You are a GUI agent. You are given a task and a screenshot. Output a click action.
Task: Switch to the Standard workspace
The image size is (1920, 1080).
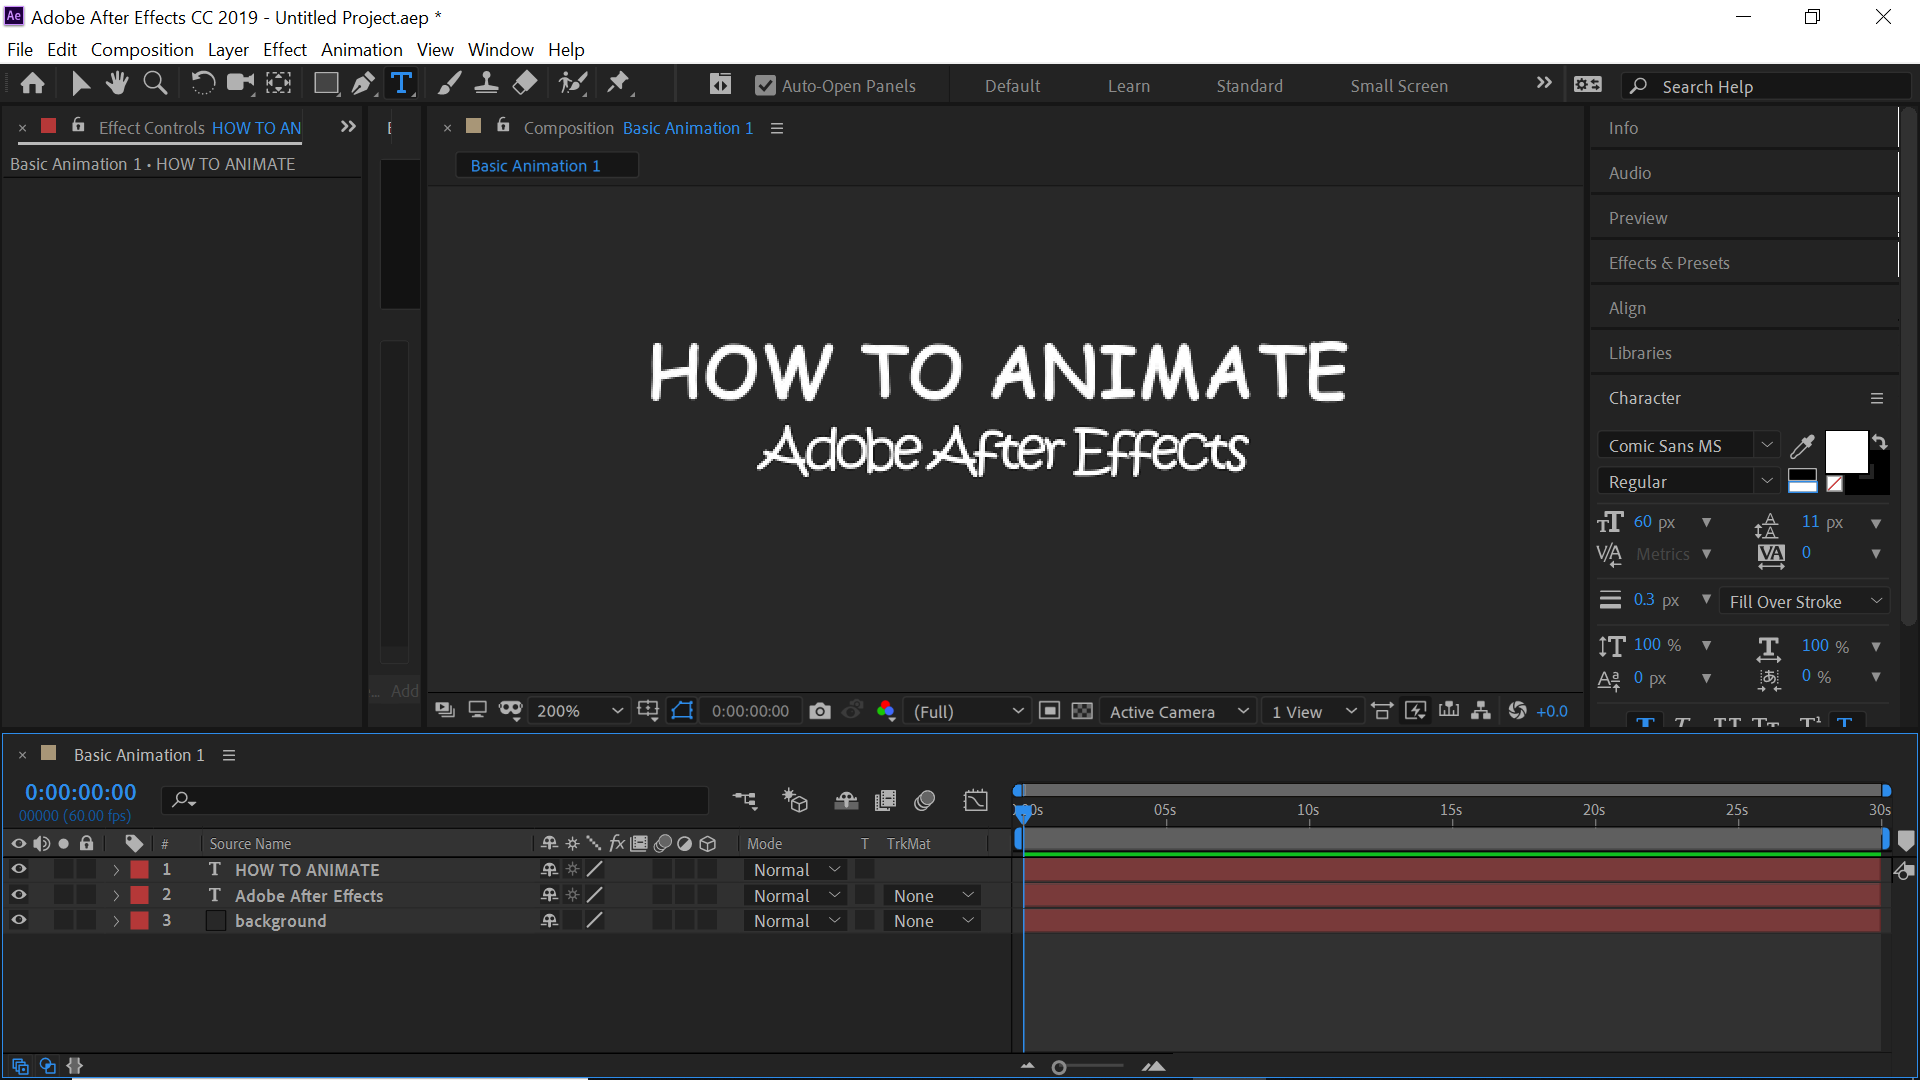(x=1249, y=86)
